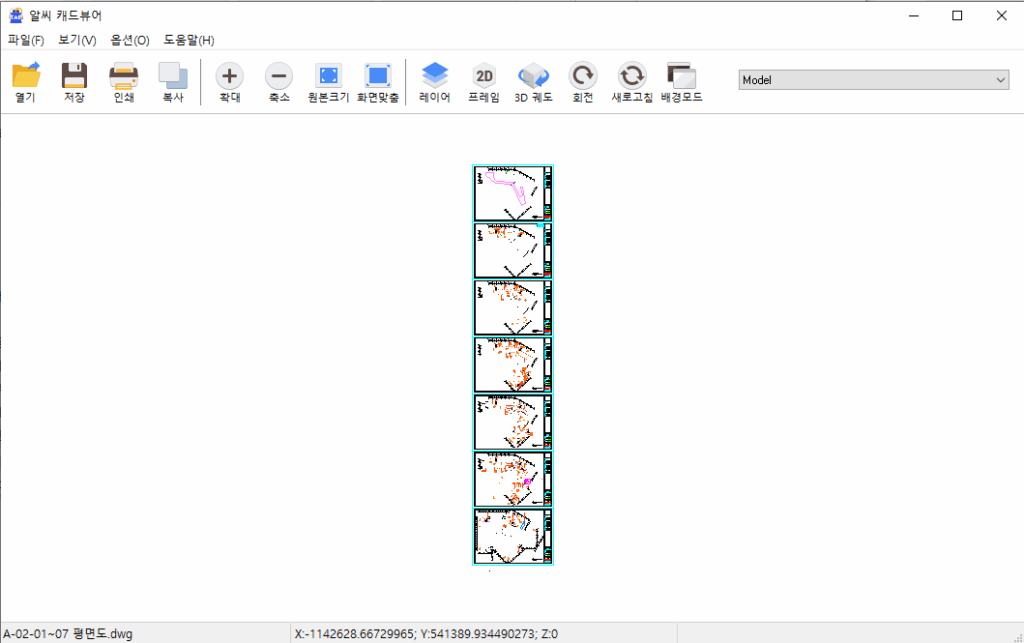The image size is (1024, 643).
Task: Minimize the 알씨 캐드뷰어 window
Action: (914, 16)
